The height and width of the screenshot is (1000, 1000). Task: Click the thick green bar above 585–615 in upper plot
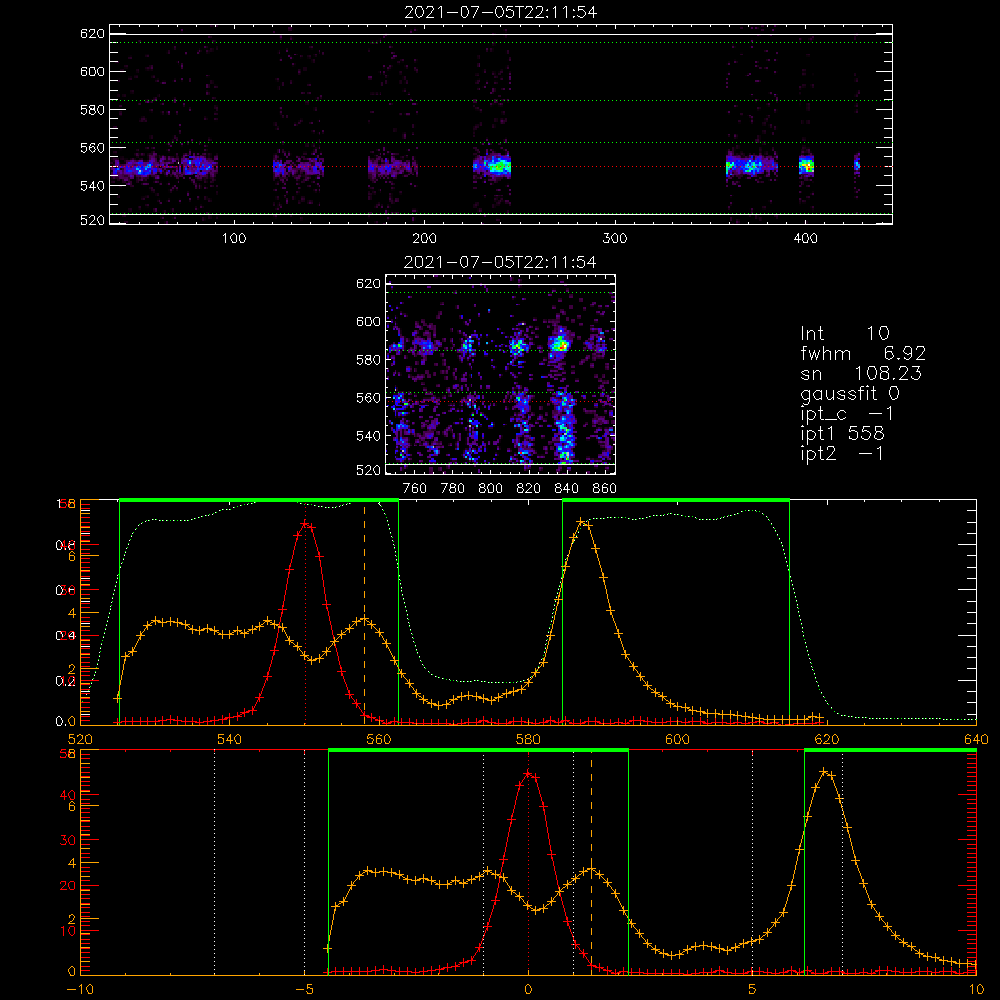[x=676, y=500]
